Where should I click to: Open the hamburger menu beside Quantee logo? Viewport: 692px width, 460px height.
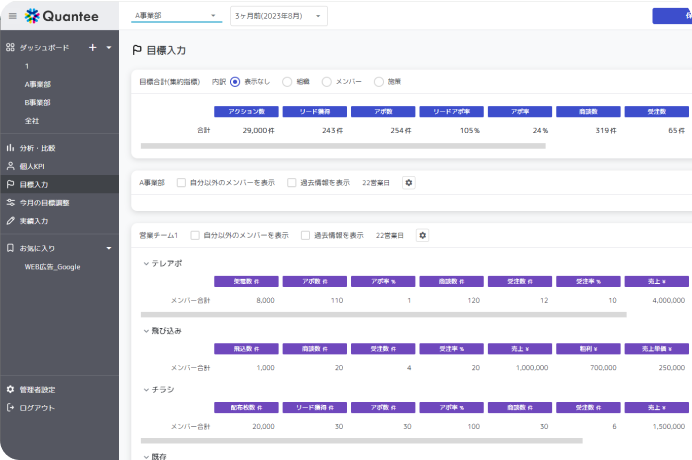(12, 16)
